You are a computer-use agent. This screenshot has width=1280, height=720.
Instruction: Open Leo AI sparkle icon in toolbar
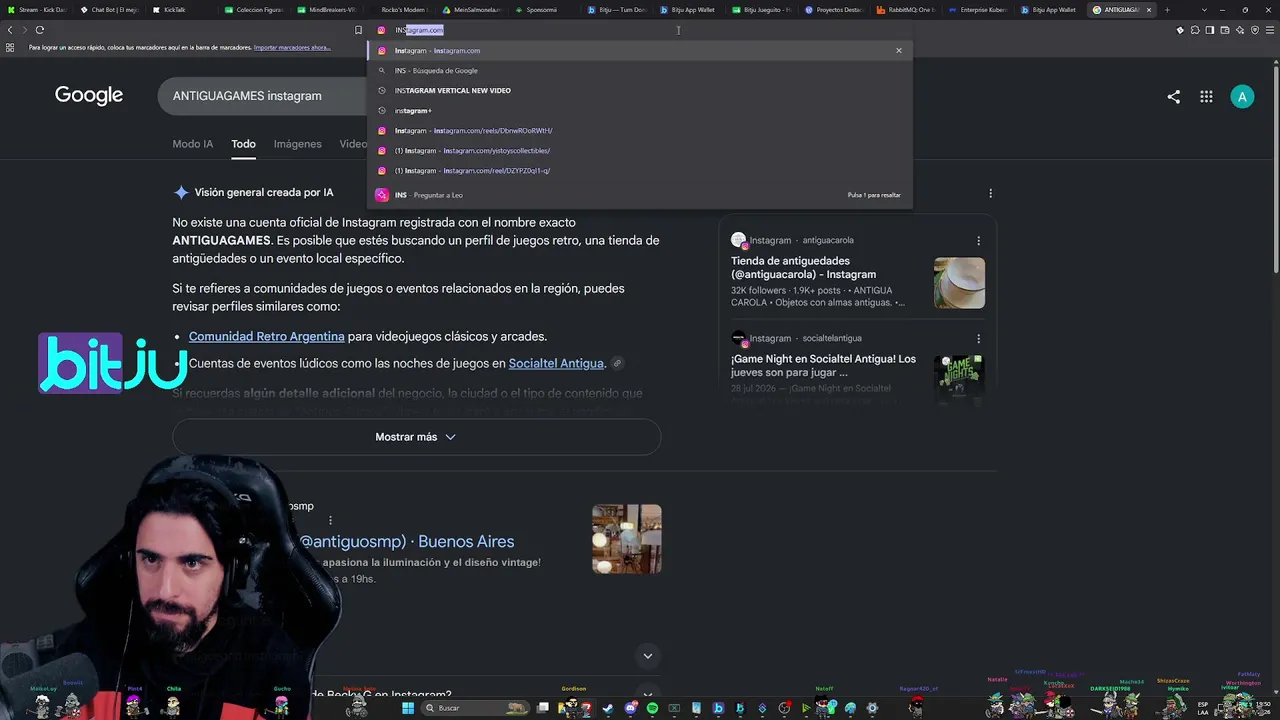(x=1240, y=30)
